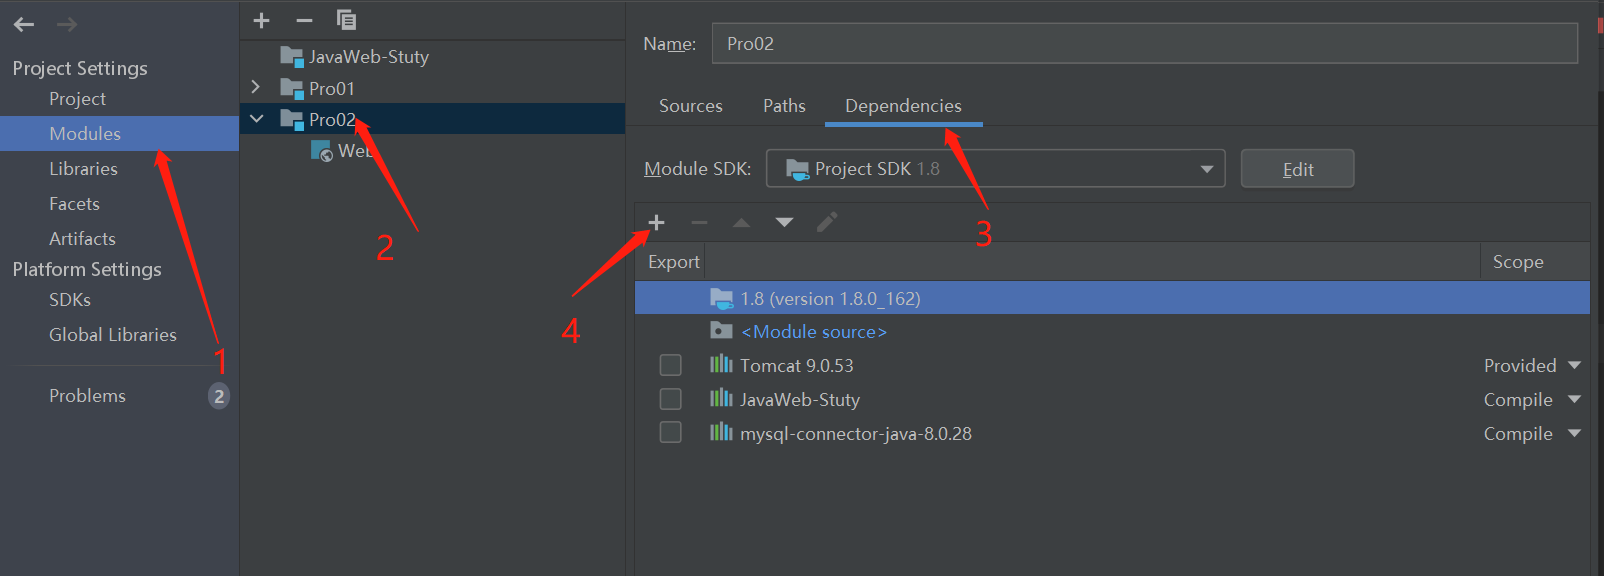This screenshot has height=576, width=1604.
Task: Select the 1.8 (version 1.8.0_162) row
Action: tap(1112, 298)
